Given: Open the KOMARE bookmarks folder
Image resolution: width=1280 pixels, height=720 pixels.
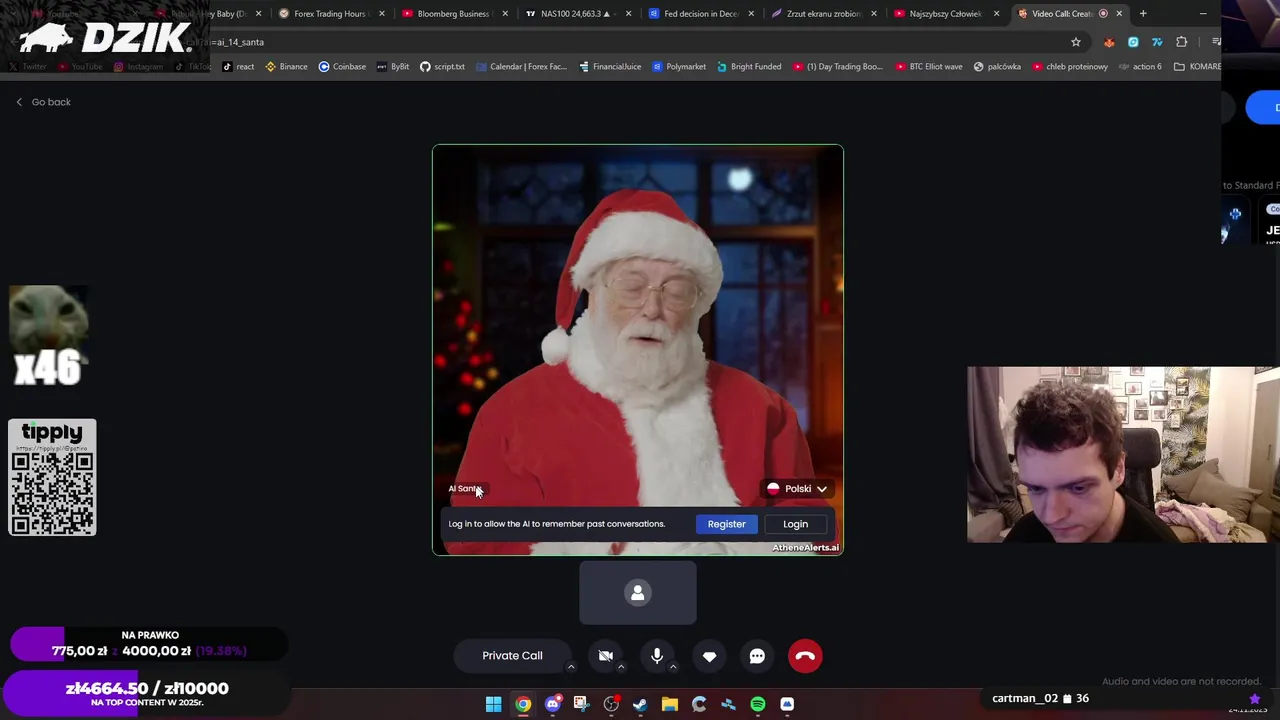Looking at the screenshot, I should (x=1197, y=67).
